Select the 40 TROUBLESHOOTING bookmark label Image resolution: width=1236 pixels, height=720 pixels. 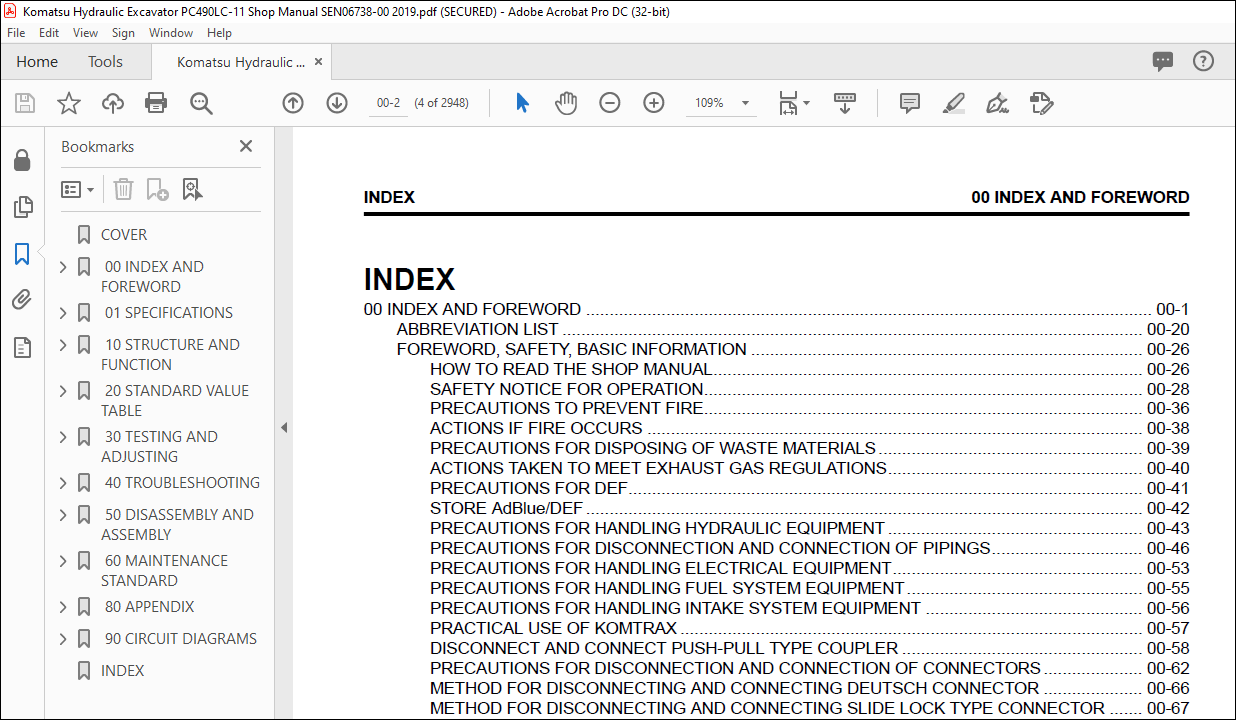[182, 483]
